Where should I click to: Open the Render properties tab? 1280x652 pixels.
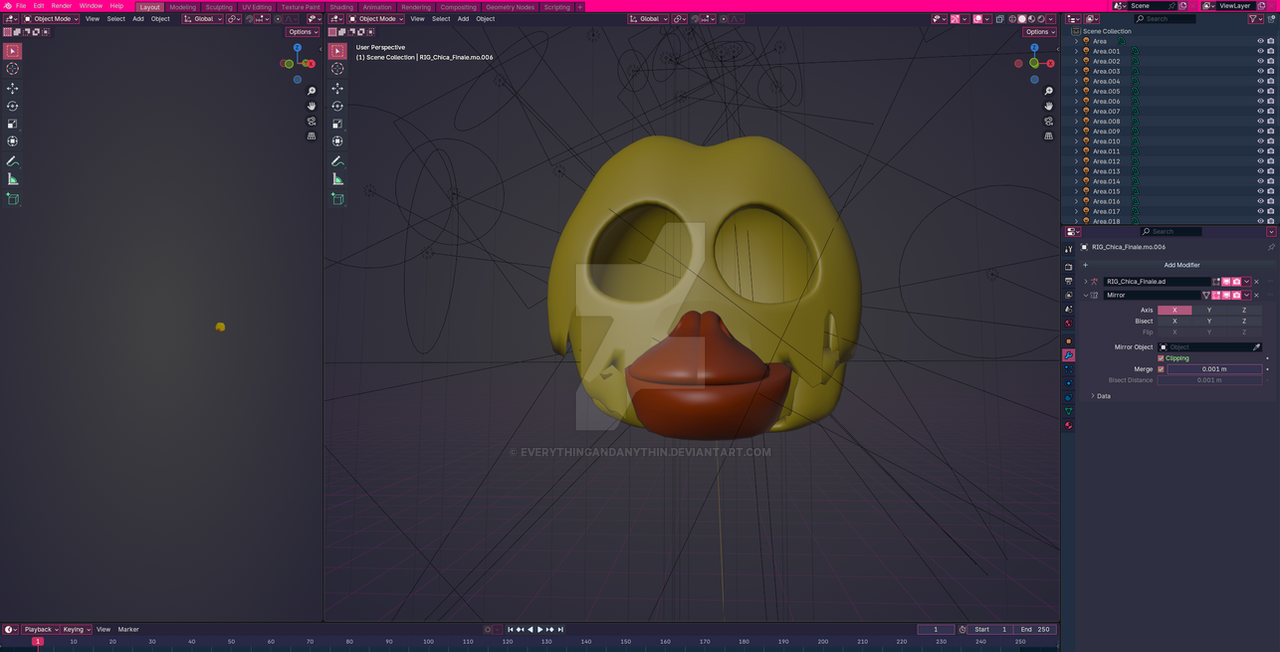click(1069, 267)
